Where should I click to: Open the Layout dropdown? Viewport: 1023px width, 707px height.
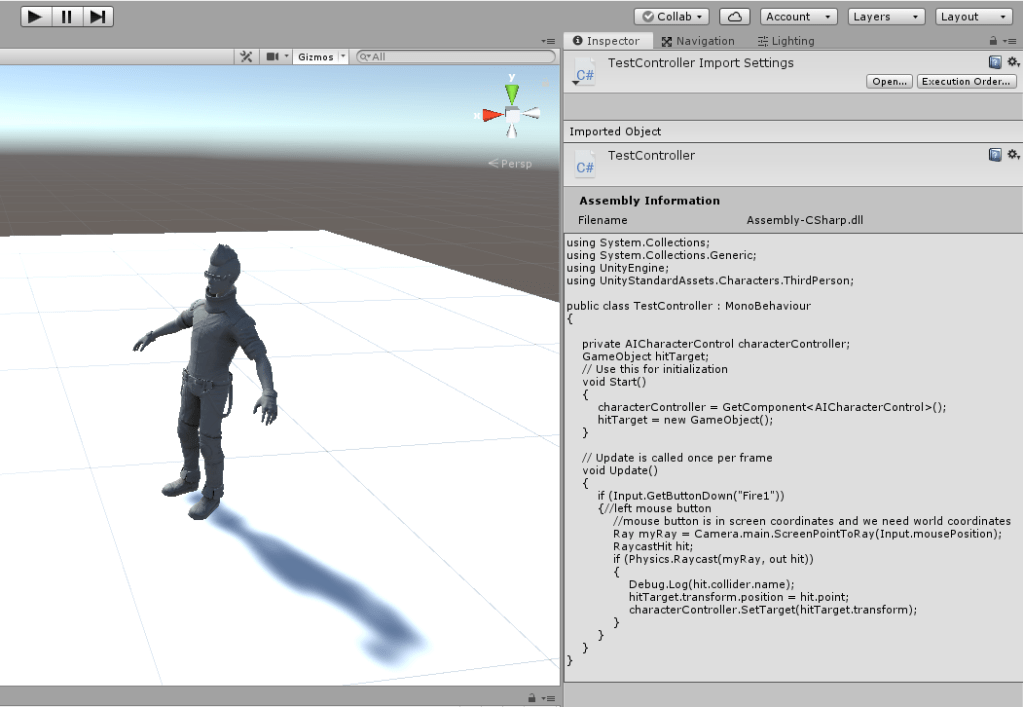(974, 17)
